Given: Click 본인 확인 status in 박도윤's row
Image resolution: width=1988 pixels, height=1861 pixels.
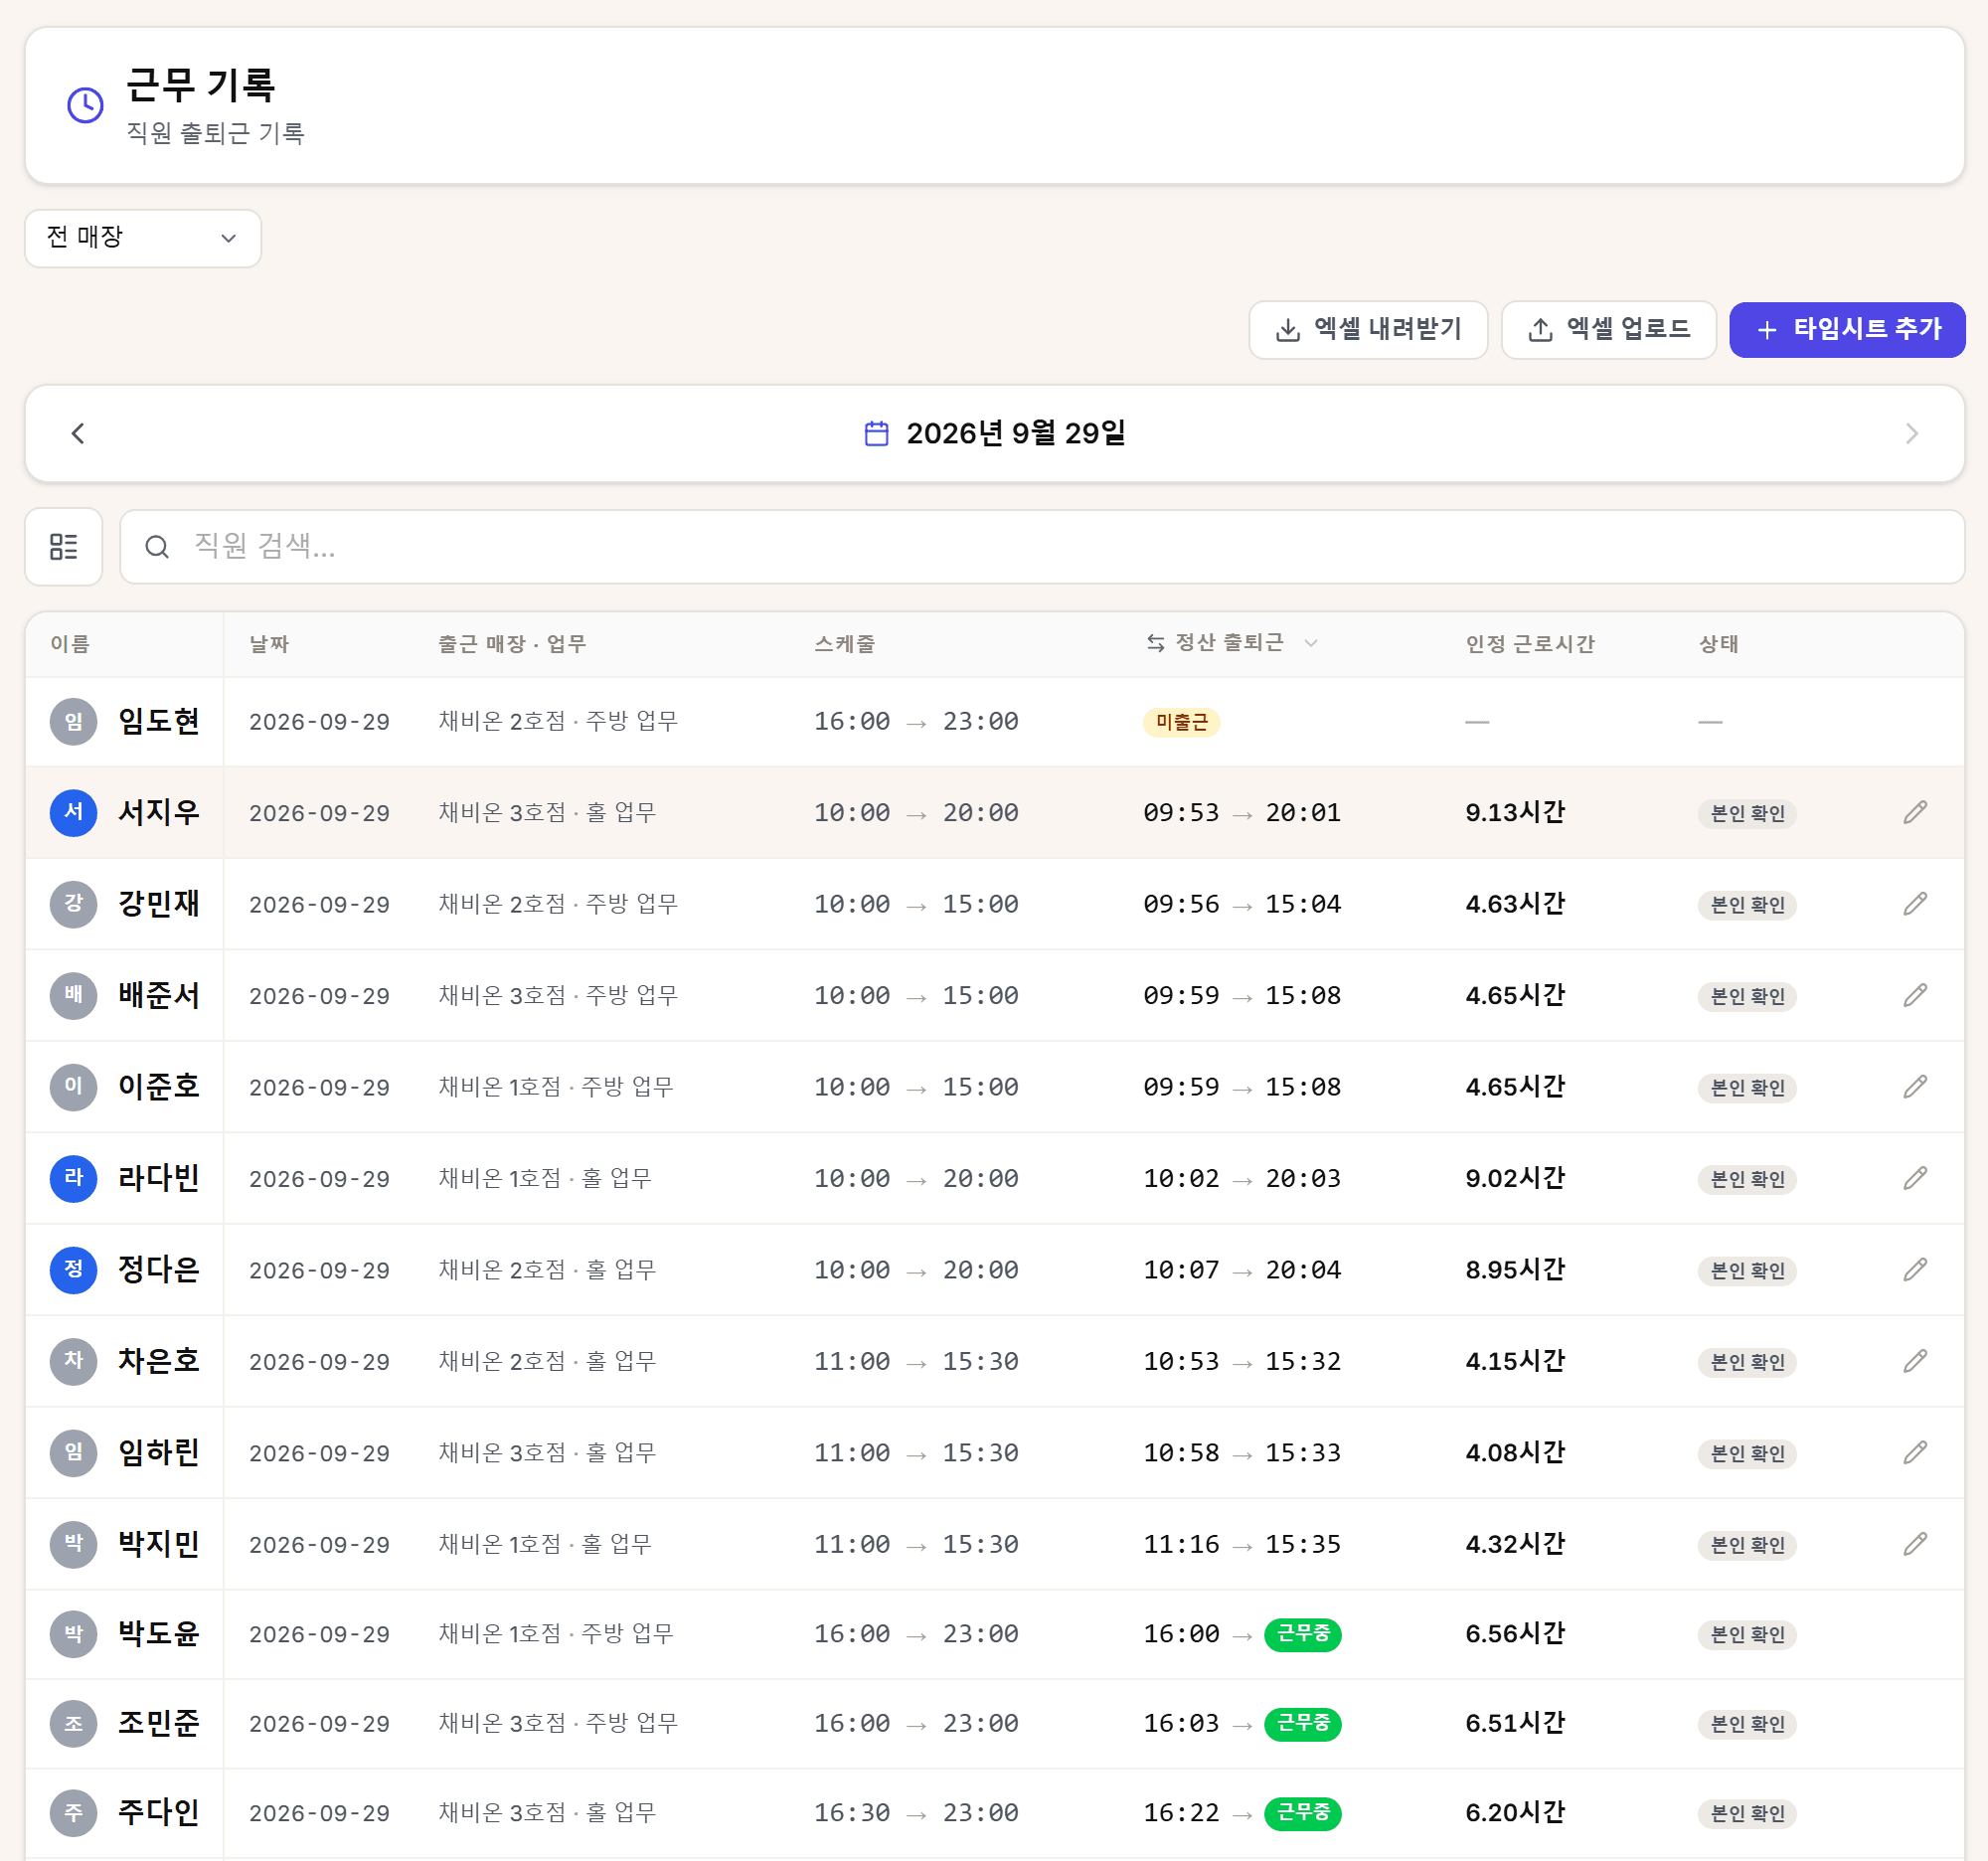Looking at the screenshot, I should click(x=1746, y=1635).
